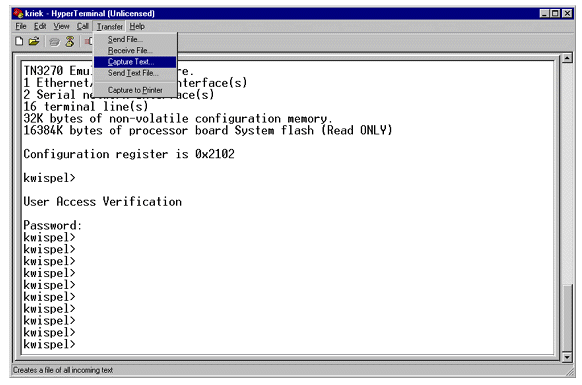This screenshot has height=385, width=582.
Task: Maximize the HyperTerminal window
Action: coord(555,14)
